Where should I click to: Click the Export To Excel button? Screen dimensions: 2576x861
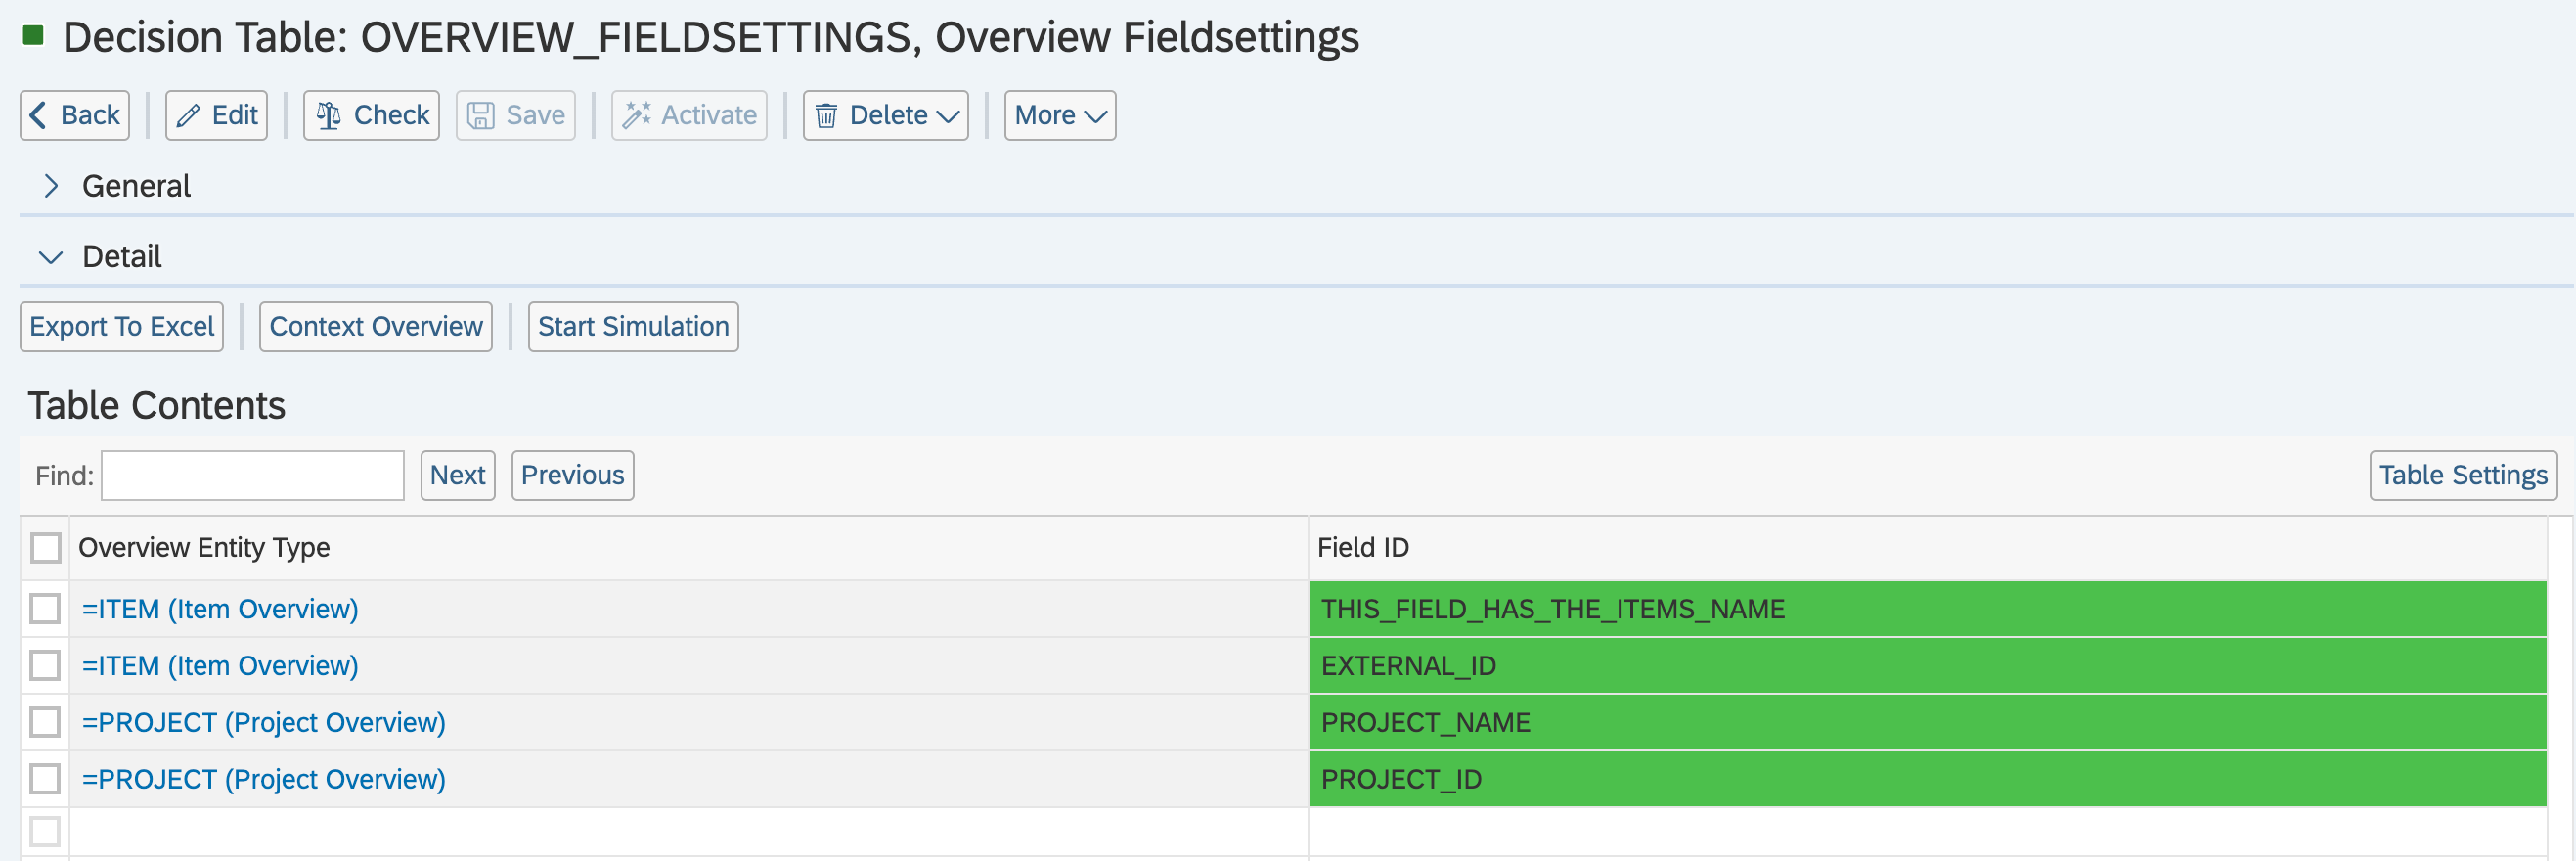pyautogui.click(x=122, y=327)
